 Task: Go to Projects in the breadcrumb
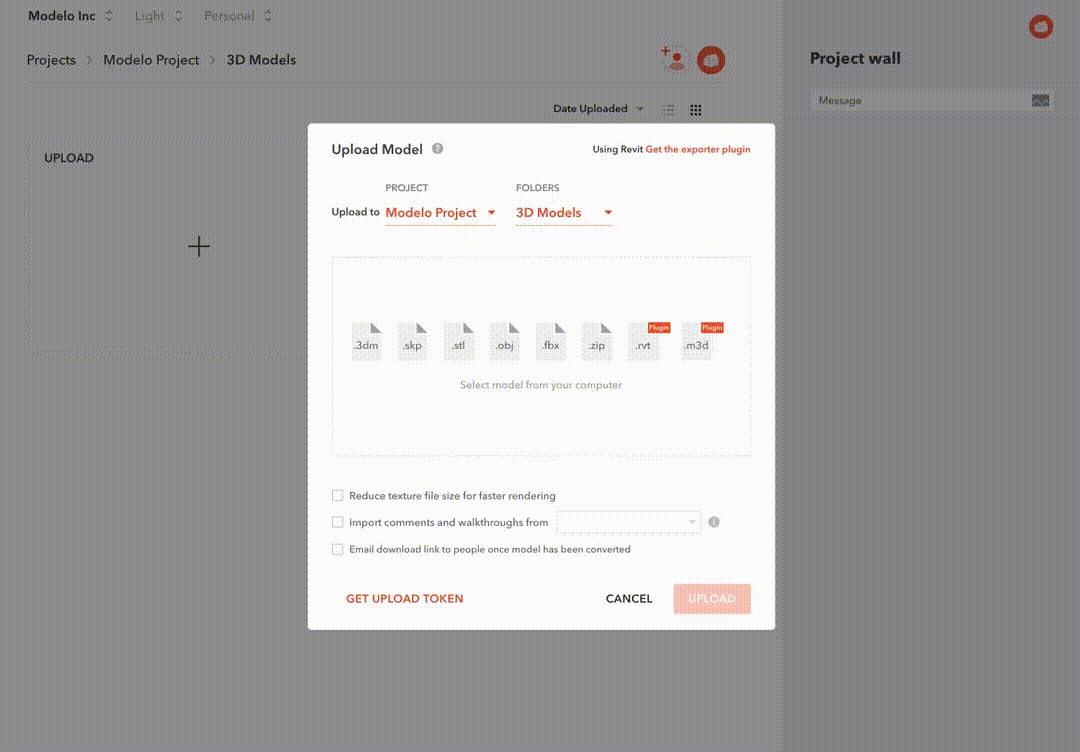(x=51, y=60)
